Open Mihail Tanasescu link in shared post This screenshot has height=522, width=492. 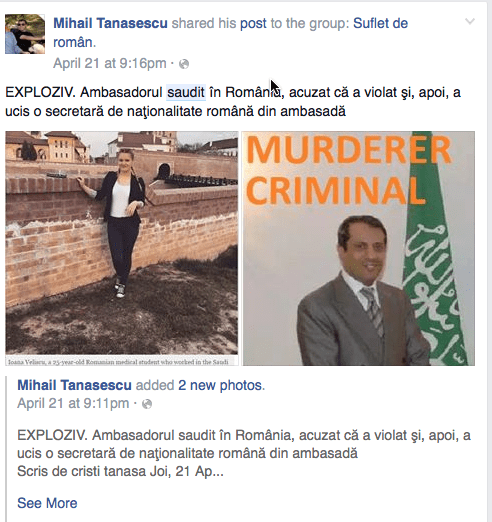(74, 385)
